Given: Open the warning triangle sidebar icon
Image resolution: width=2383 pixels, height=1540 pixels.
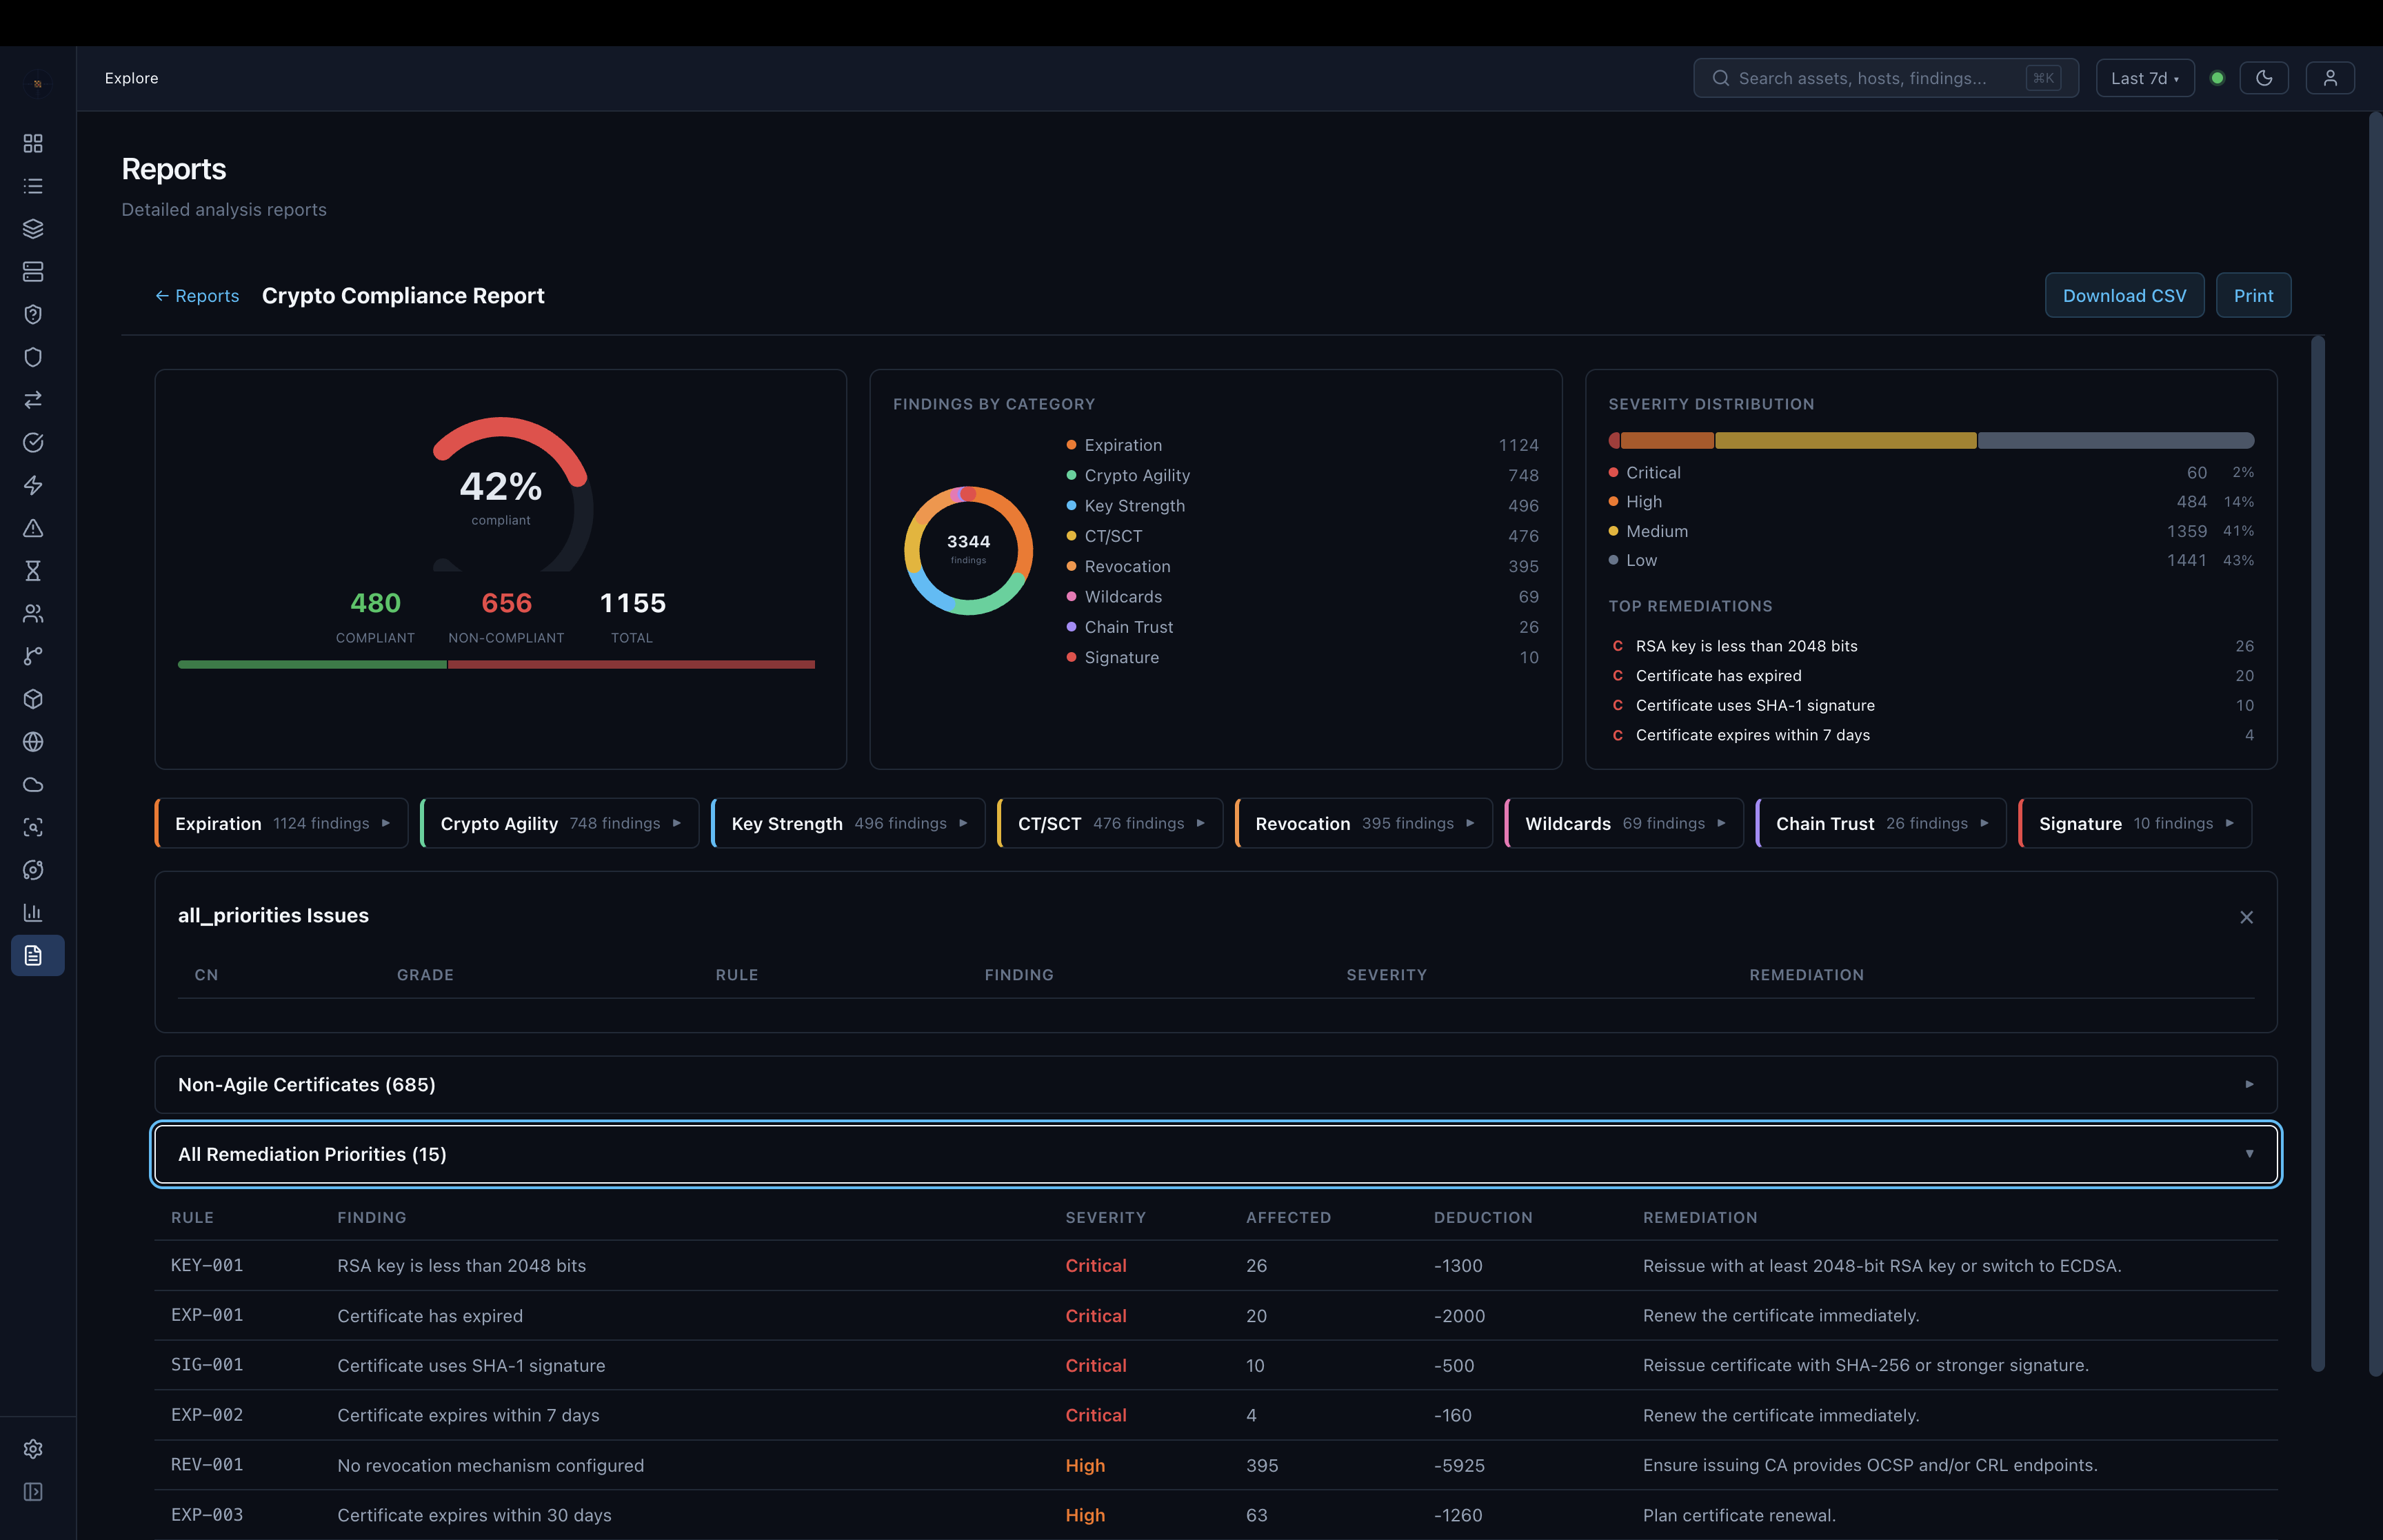Looking at the screenshot, I should coord(33,528).
